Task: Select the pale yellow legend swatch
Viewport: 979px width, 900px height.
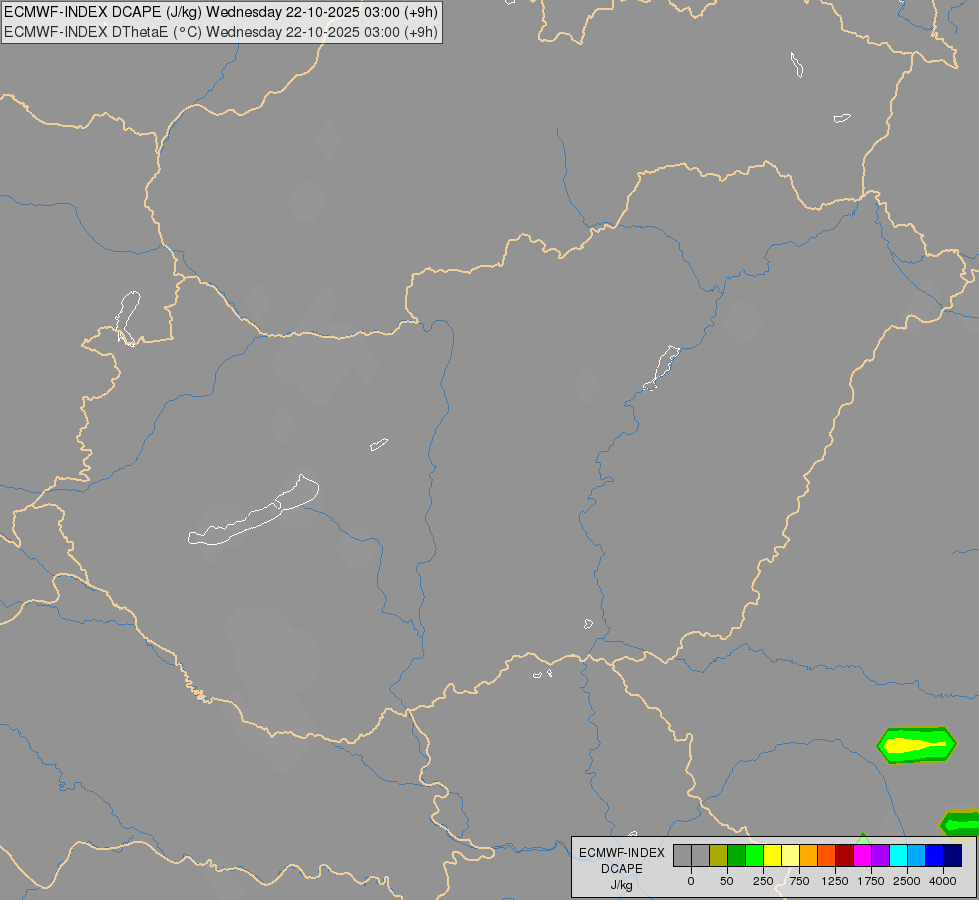Action: (790, 856)
